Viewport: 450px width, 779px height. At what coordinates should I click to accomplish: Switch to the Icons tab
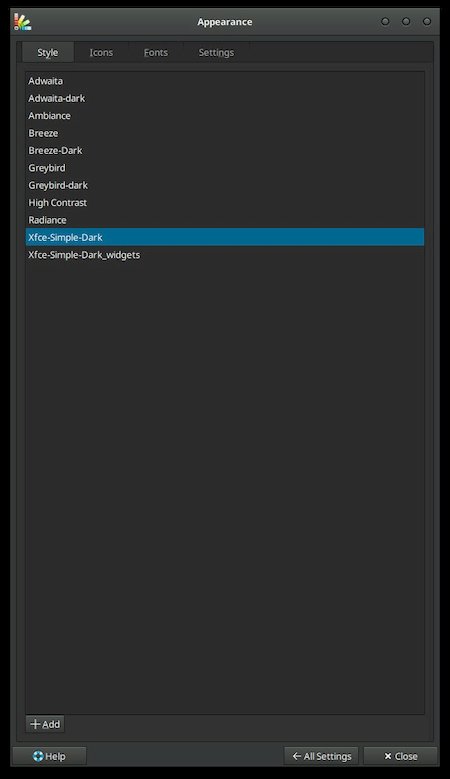101,52
